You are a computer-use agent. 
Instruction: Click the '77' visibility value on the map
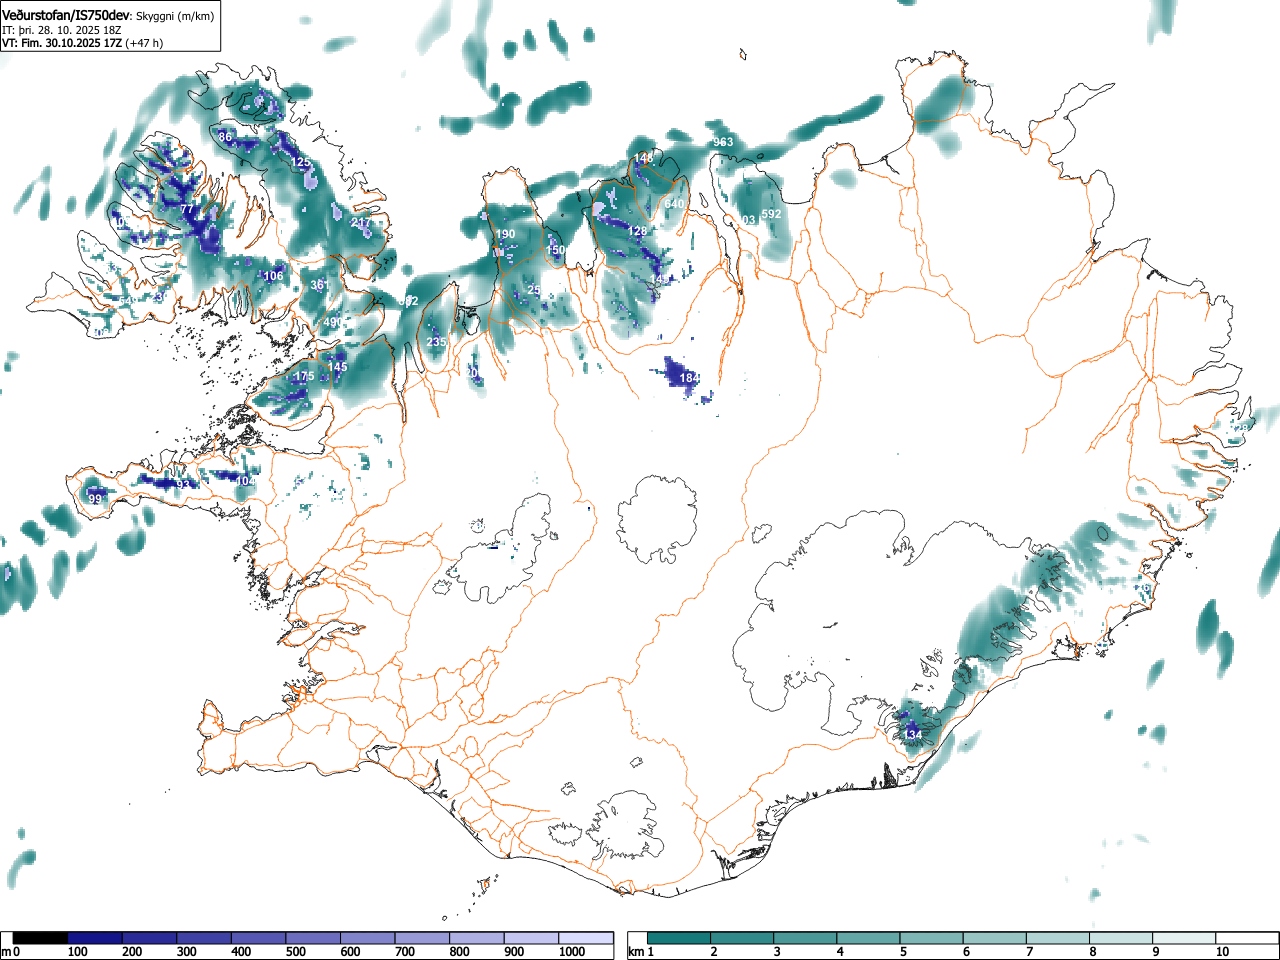coord(187,209)
